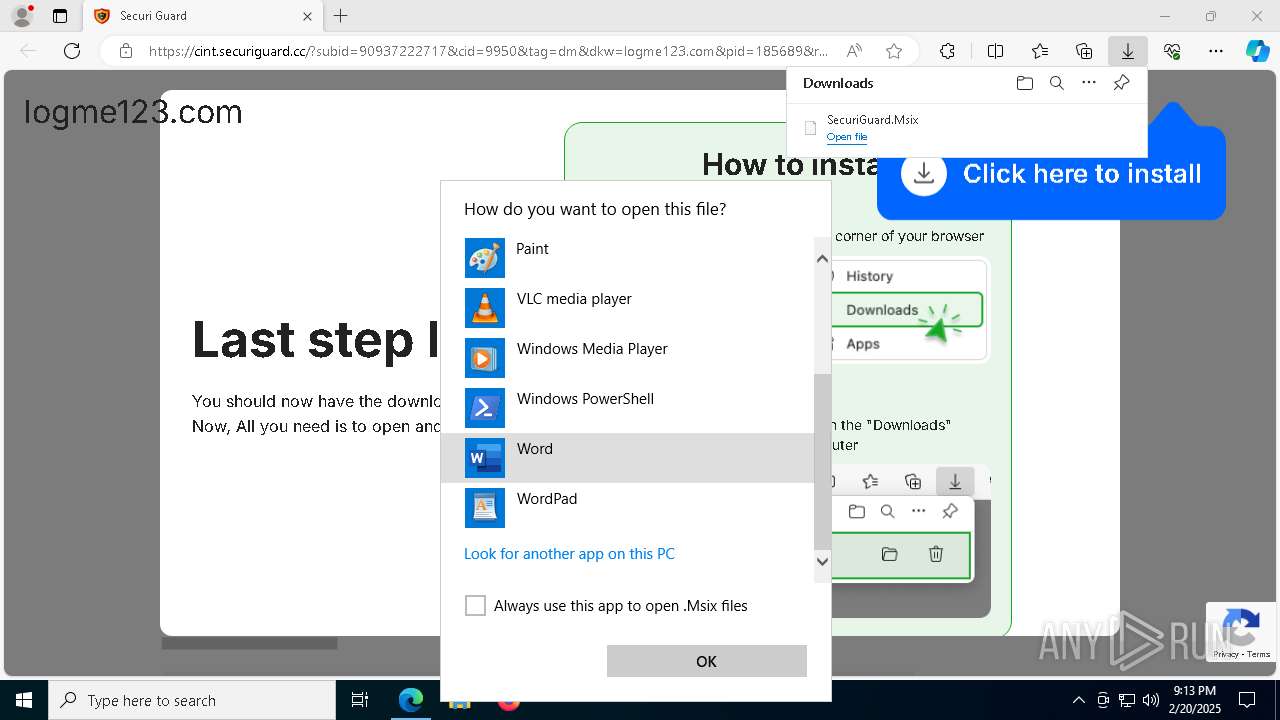Image resolution: width=1280 pixels, height=720 pixels.
Task: Pin the Downloads panel
Action: pos(1121,83)
